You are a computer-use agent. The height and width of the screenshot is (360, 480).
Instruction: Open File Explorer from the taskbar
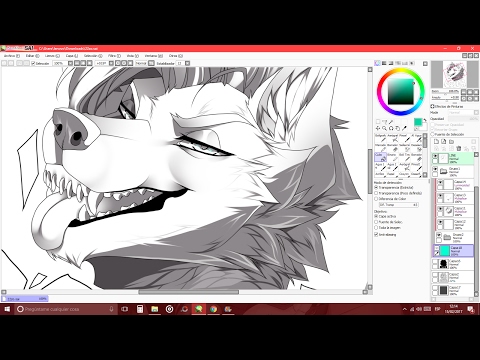(155, 309)
